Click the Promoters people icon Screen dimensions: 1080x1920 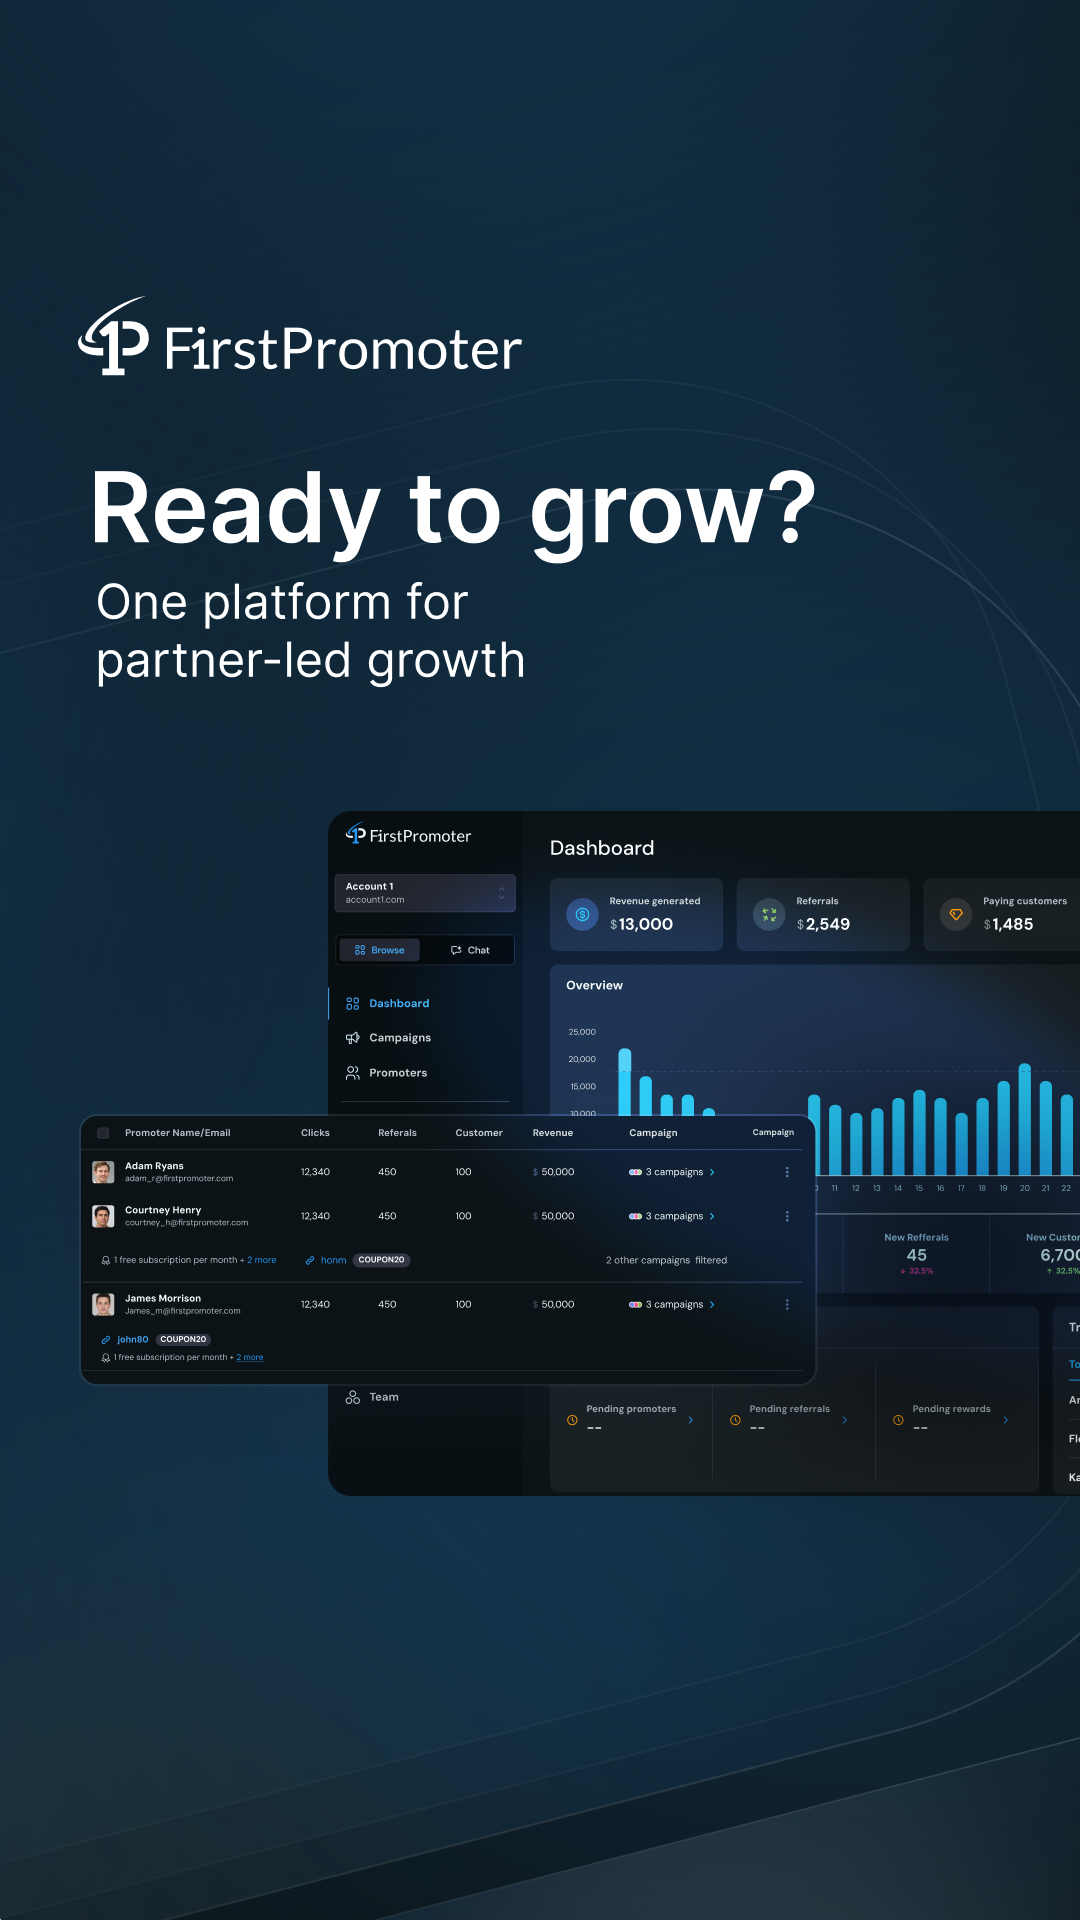tap(353, 1073)
